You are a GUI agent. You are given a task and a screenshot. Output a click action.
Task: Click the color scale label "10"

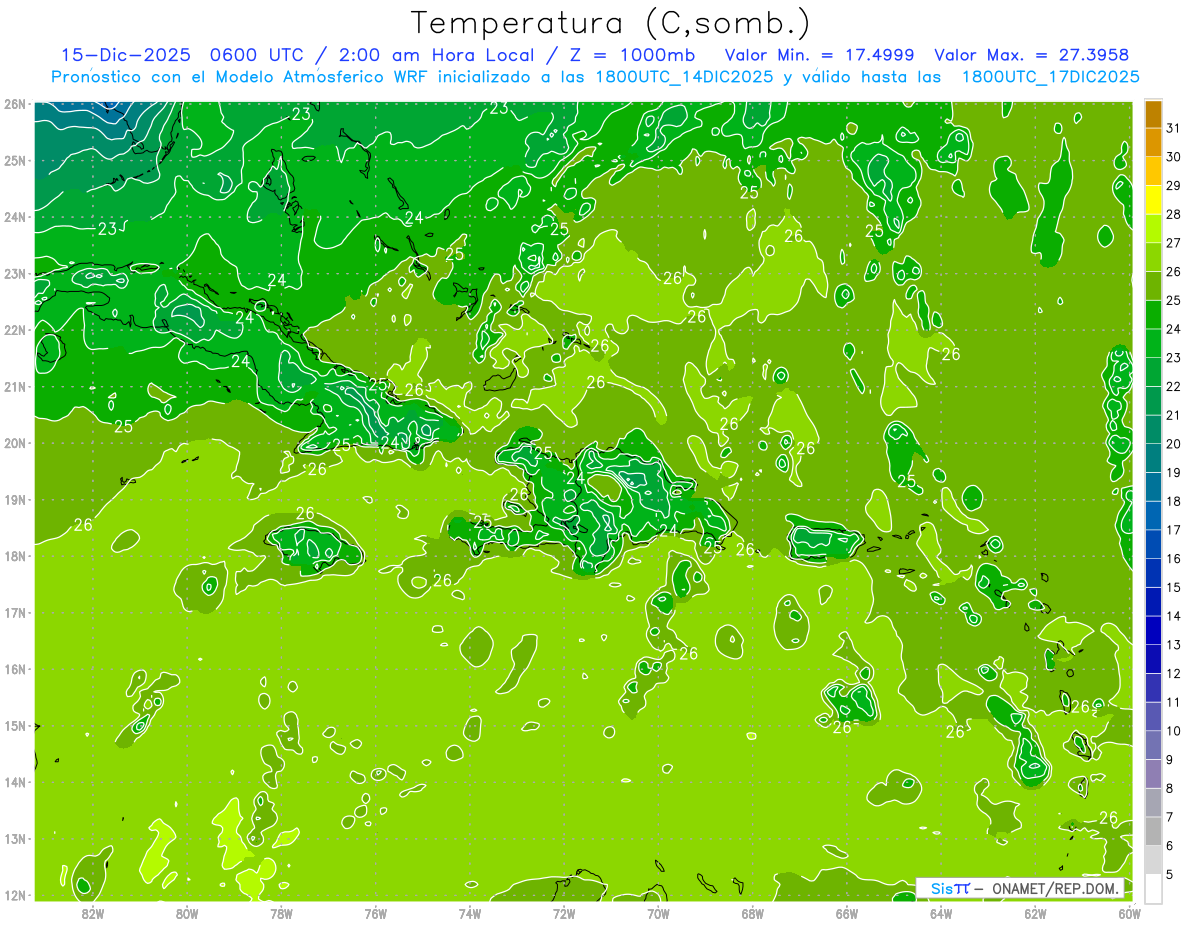(x=1174, y=731)
